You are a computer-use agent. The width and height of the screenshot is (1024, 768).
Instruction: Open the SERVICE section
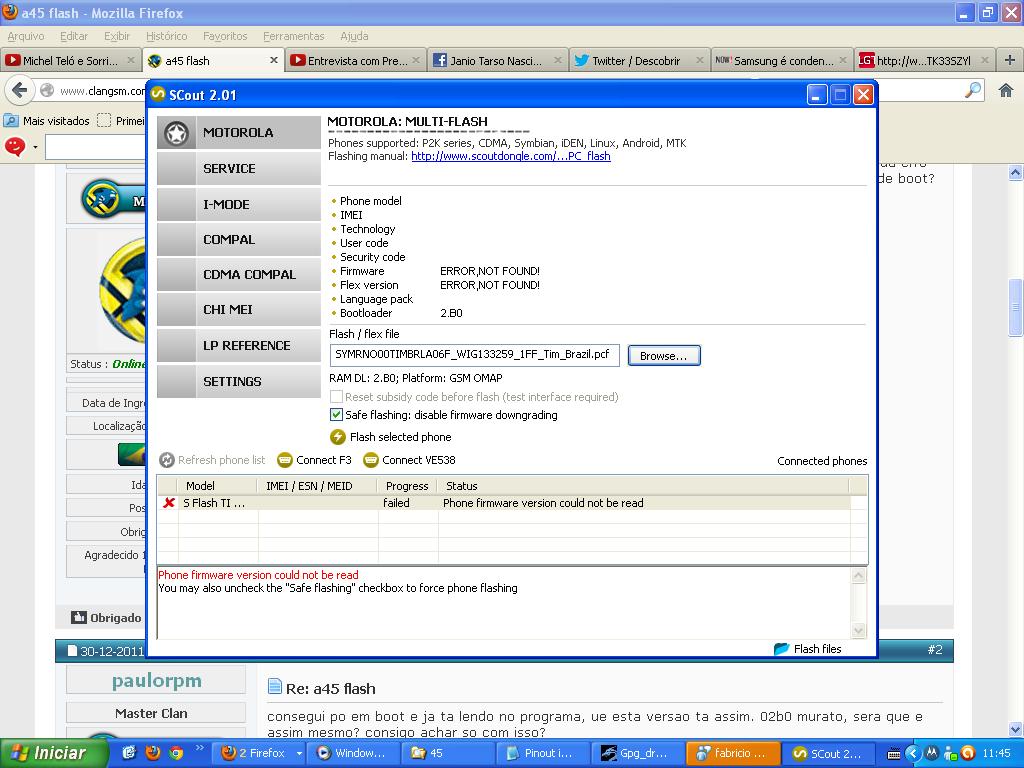pos(239,168)
